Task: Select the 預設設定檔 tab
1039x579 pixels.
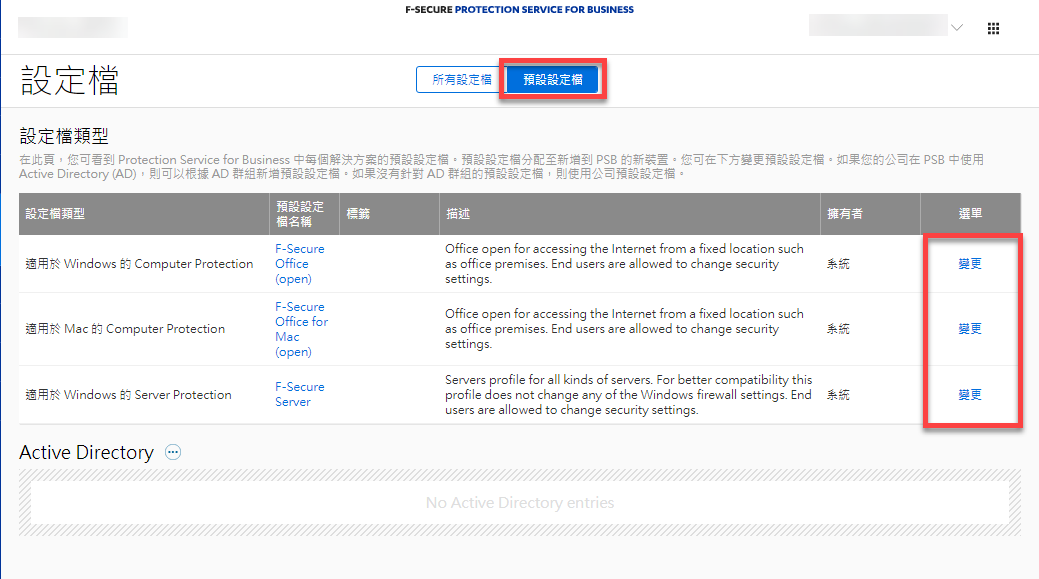Action: point(553,80)
